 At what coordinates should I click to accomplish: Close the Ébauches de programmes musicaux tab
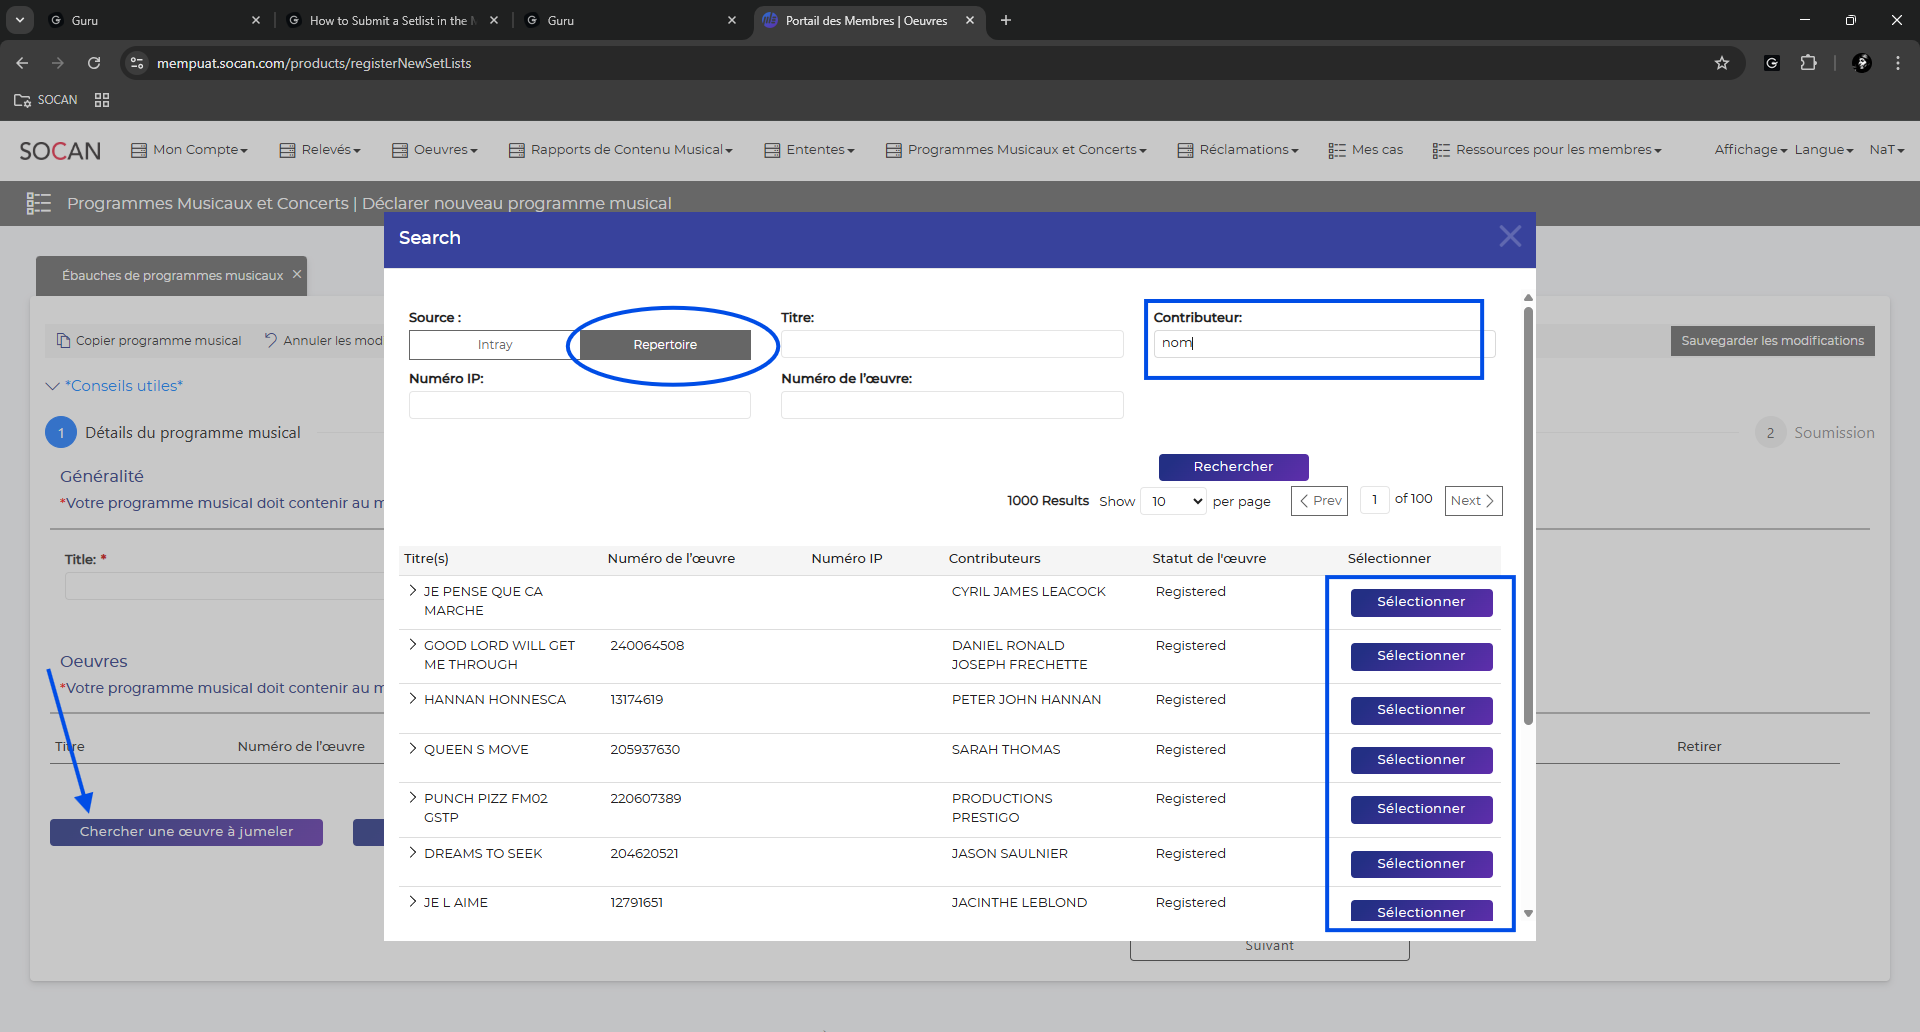click(x=297, y=275)
